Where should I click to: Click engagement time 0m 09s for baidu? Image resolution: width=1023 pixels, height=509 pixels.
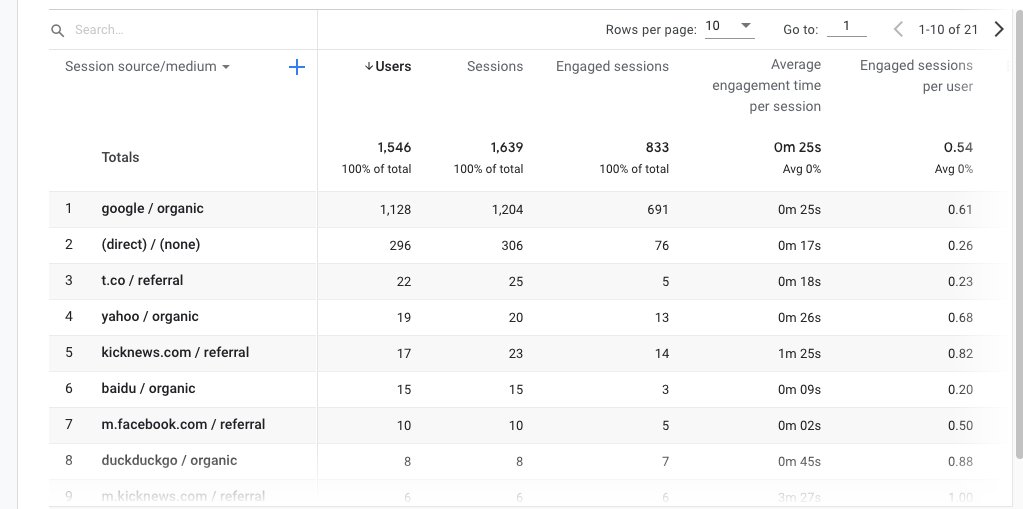tap(799, 390)
